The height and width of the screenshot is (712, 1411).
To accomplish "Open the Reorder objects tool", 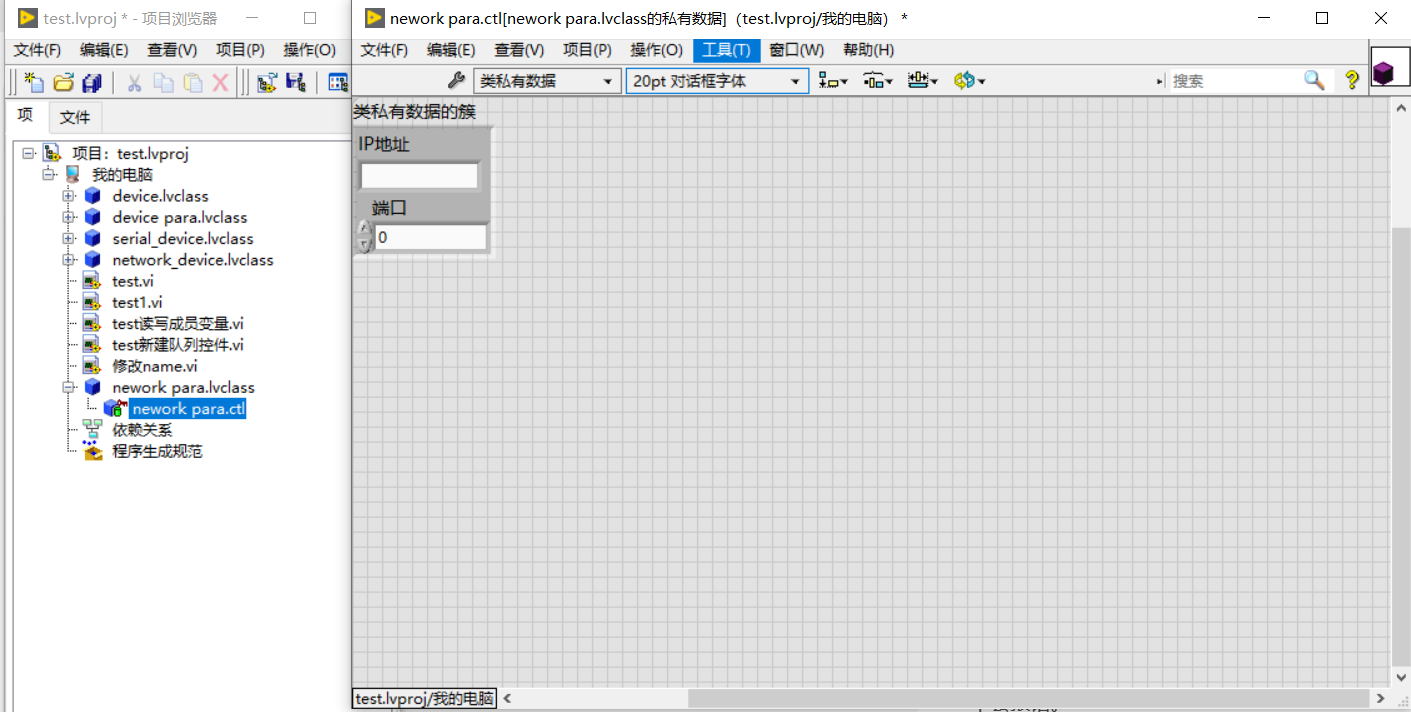I will point(969,81).
